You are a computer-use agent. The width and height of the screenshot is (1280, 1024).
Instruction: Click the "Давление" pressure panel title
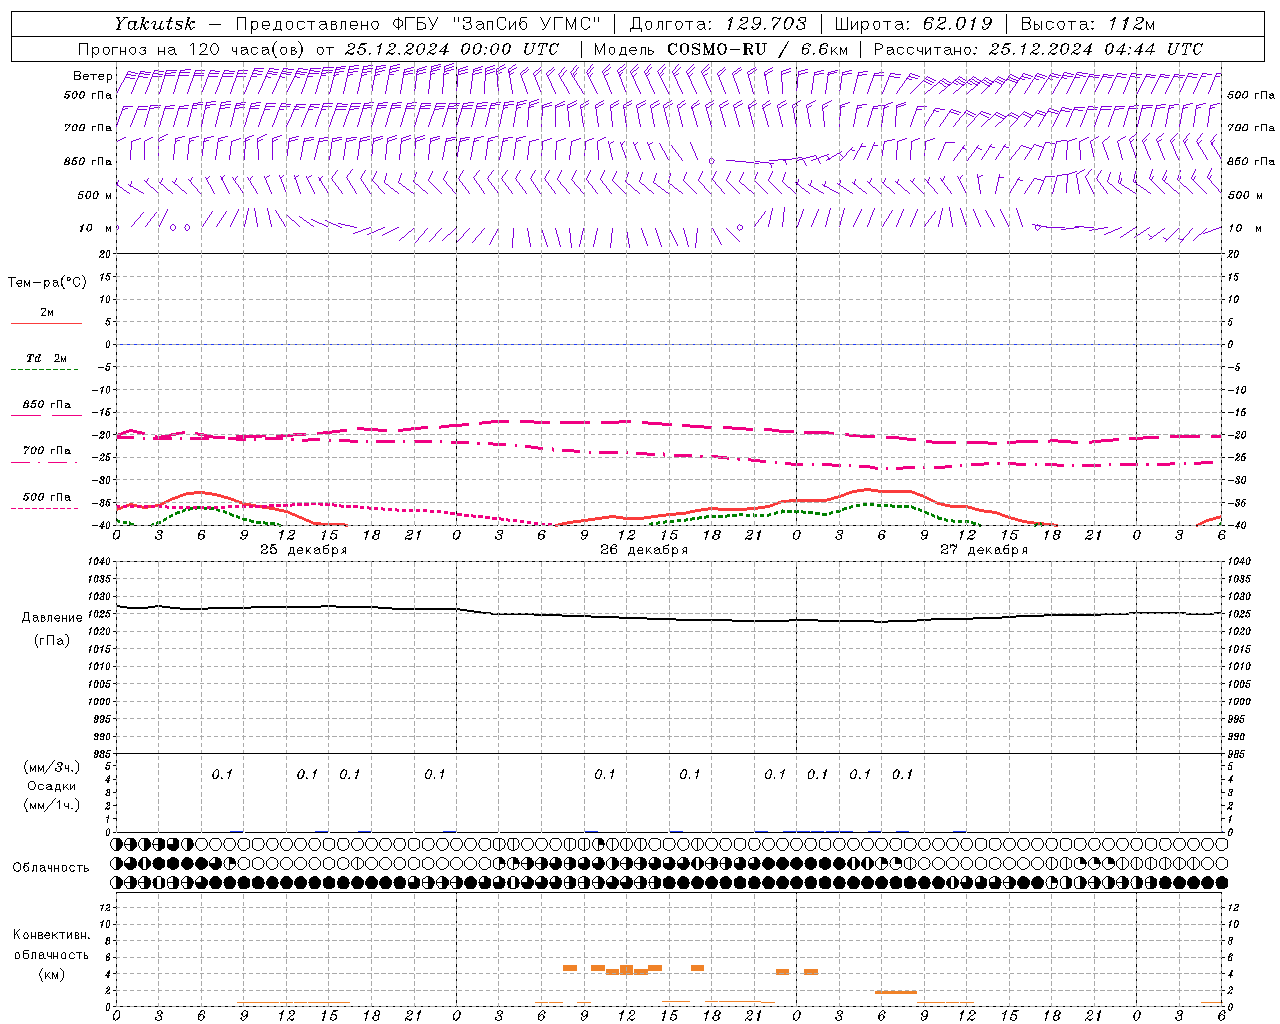(x=52, y=618)
